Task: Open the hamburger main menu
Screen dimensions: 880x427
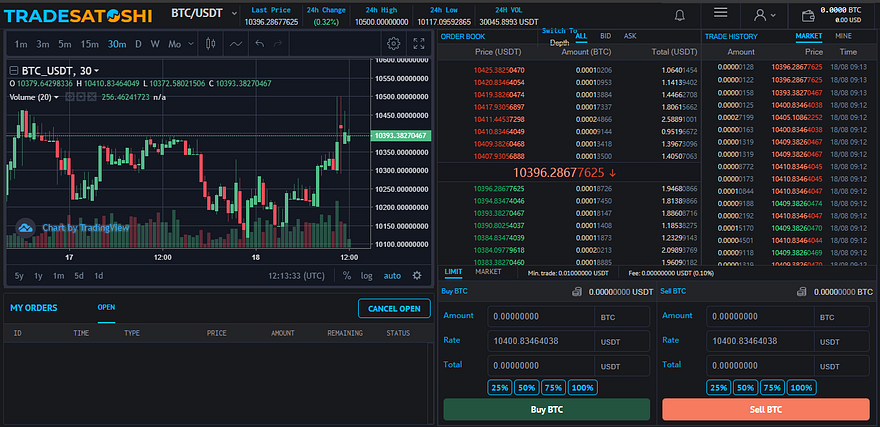Action: click(x=721, y=12)
